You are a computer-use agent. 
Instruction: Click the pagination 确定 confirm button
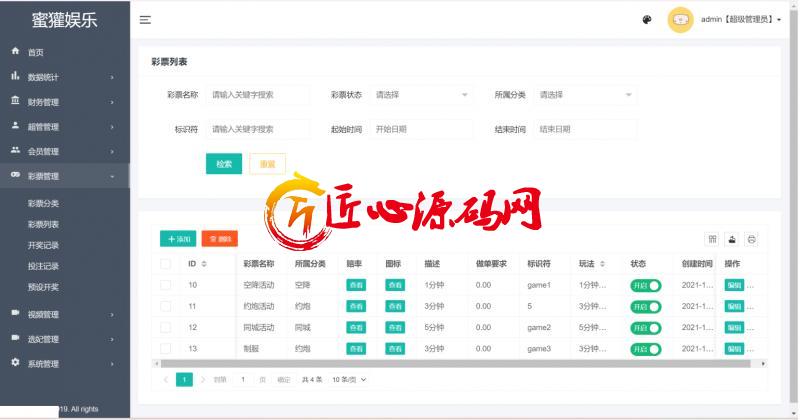pos(284,380)
